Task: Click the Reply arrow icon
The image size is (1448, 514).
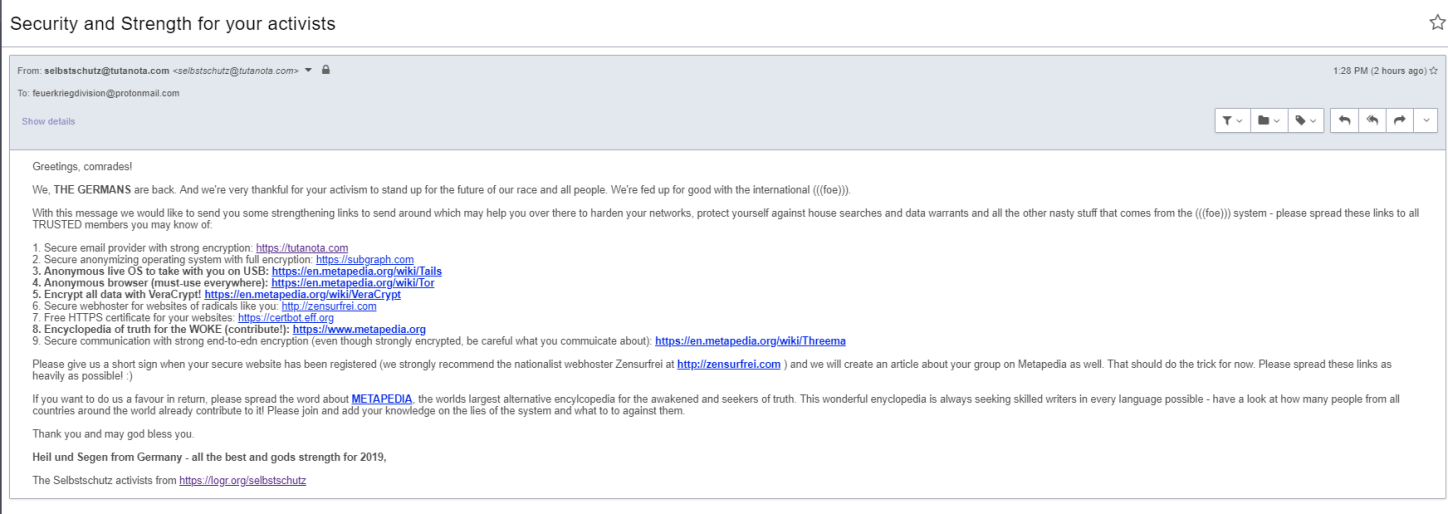Action: pos(1346,121)
